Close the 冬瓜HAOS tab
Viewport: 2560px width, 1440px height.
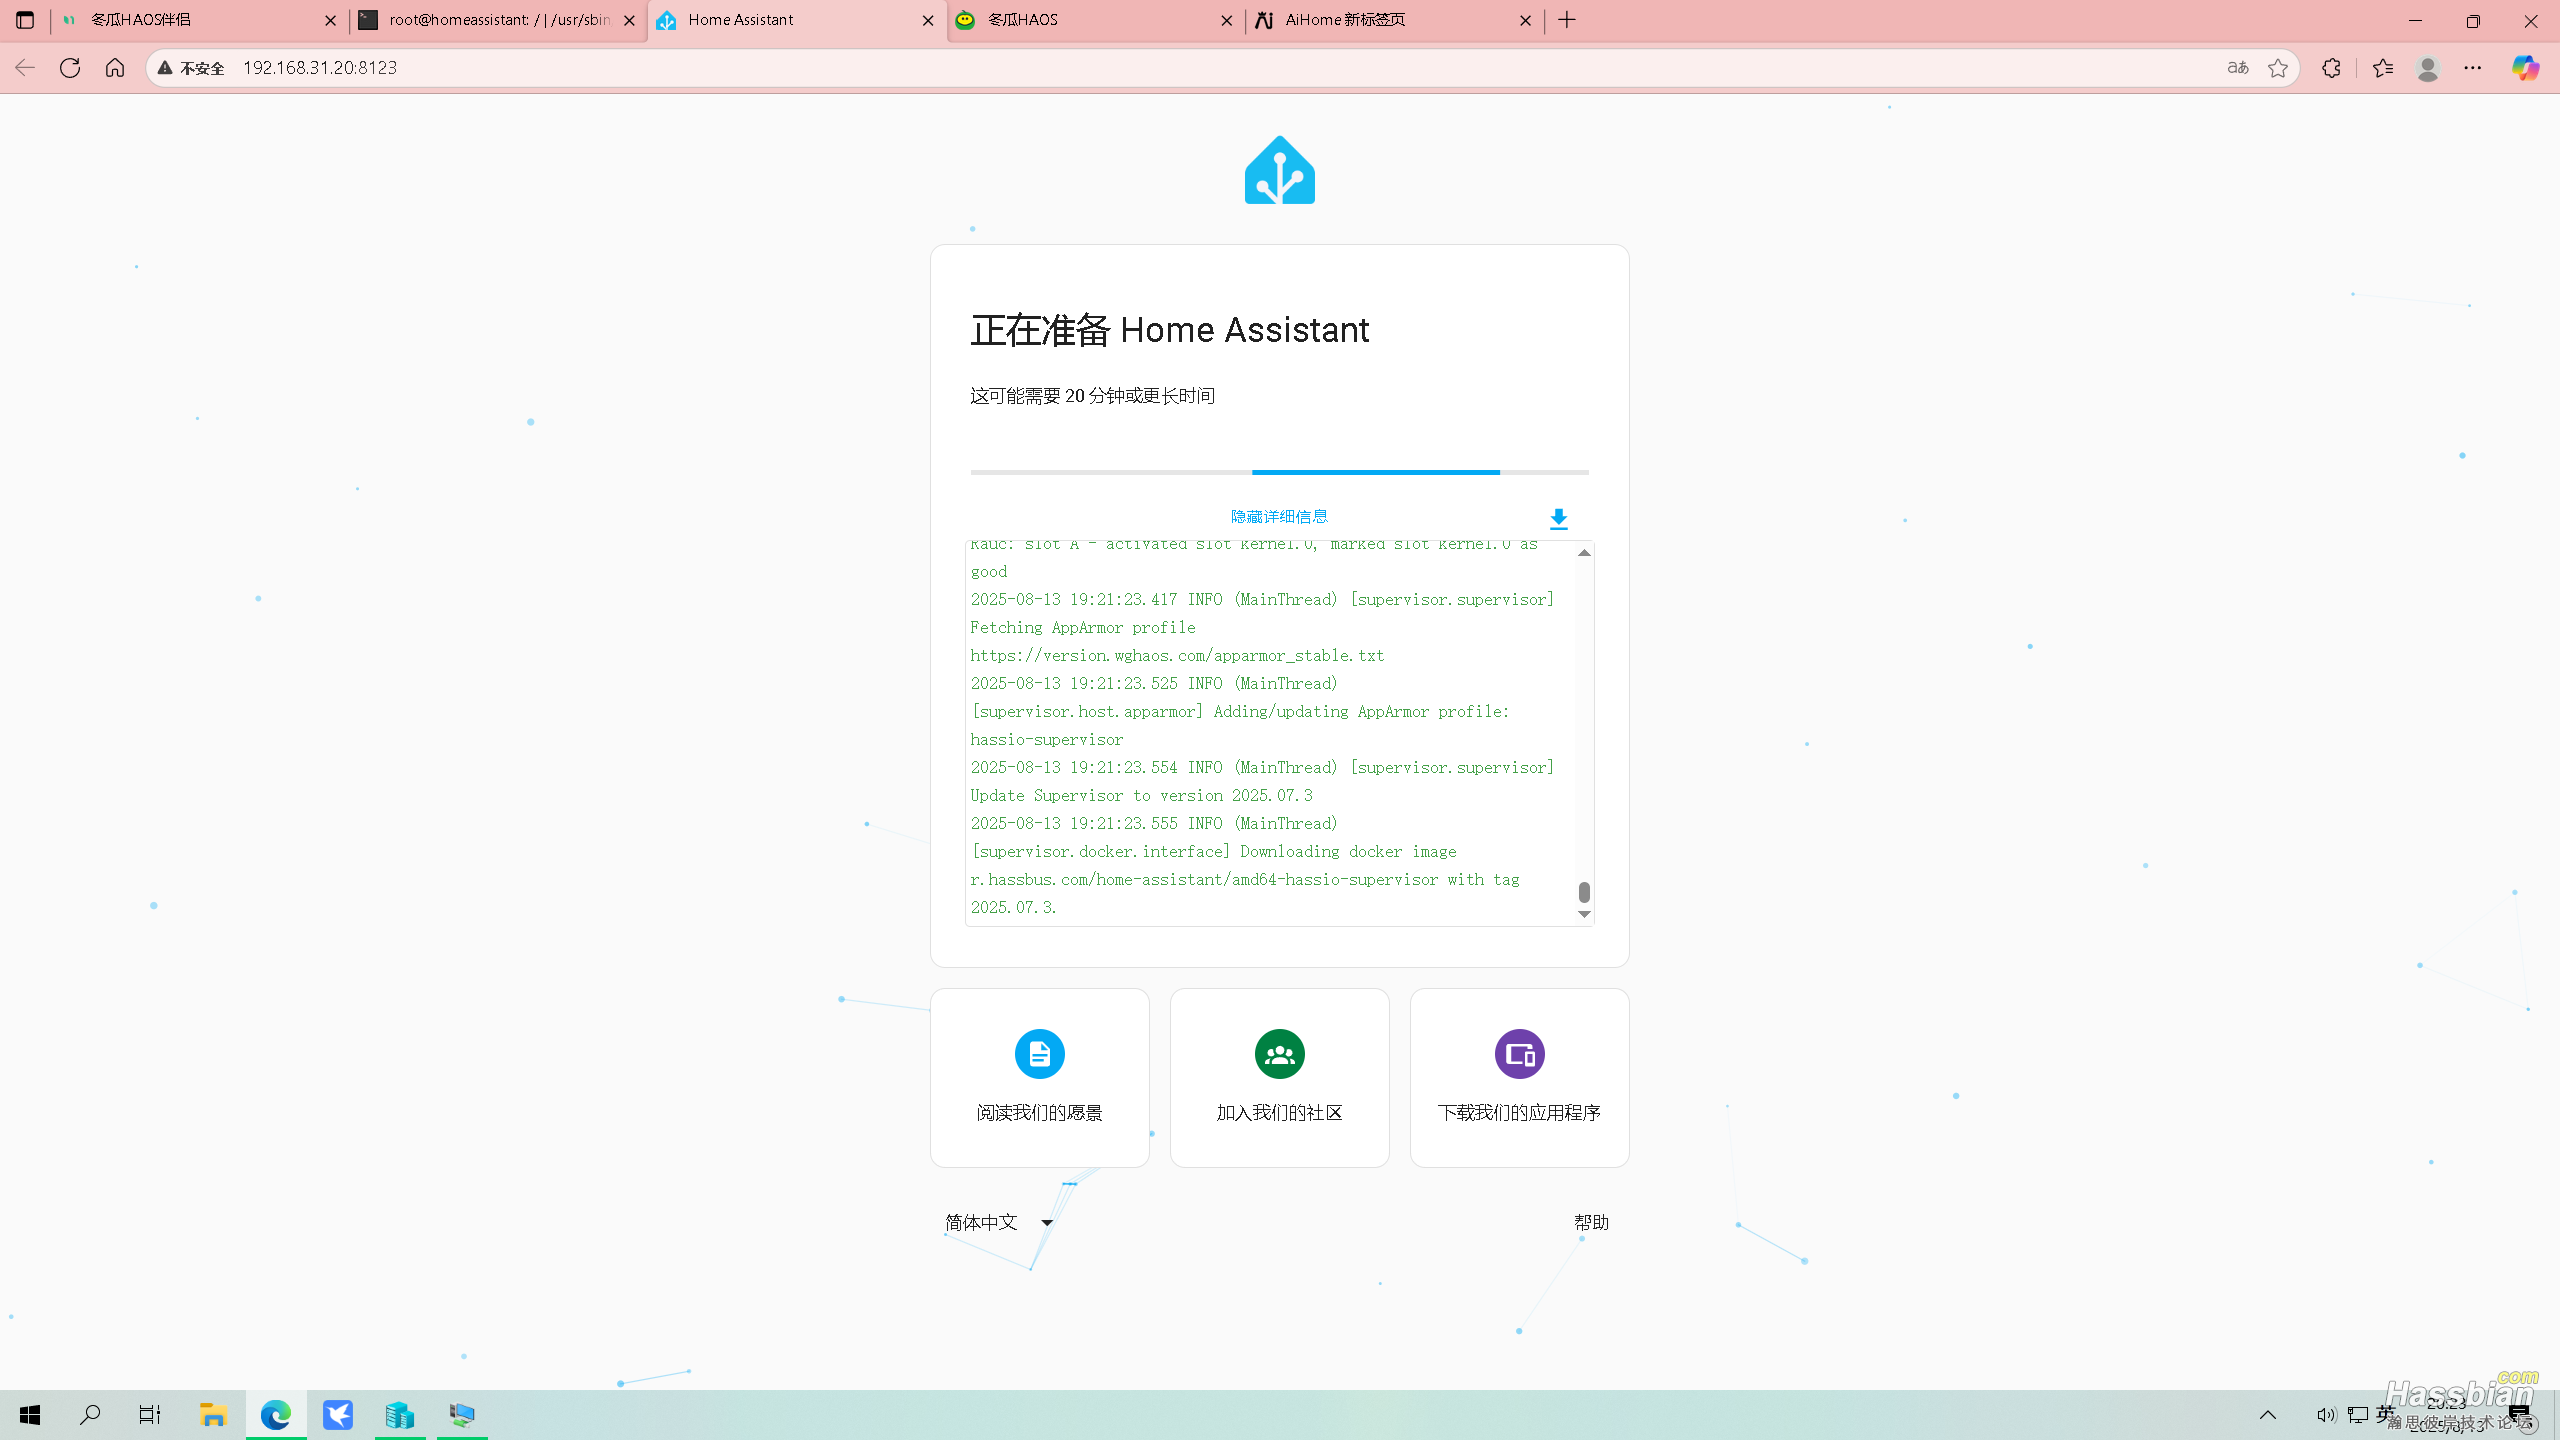(1227, 20)
